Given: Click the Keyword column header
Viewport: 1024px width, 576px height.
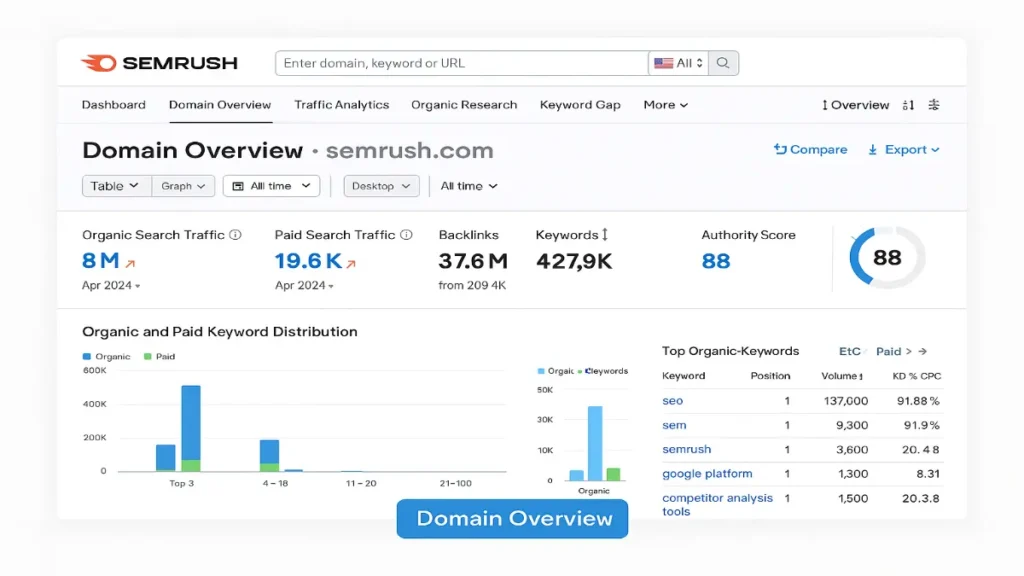Looking at the screenshot, I should 683,376.
